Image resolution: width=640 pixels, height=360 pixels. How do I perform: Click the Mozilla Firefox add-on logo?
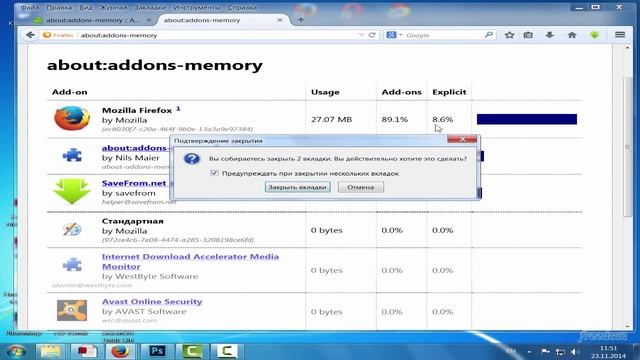[72, 118]
